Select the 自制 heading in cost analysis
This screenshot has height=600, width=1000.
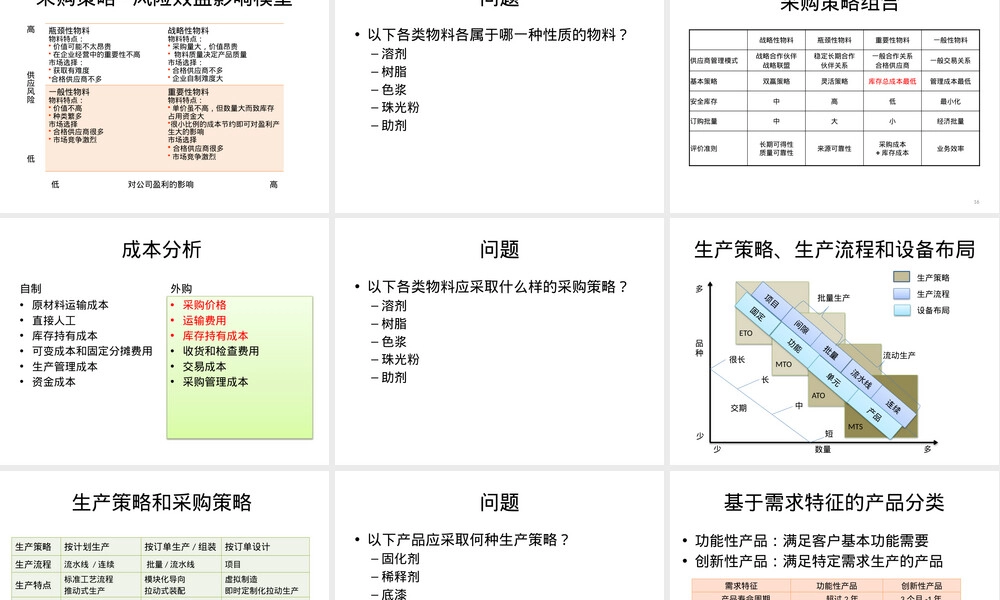[31, 288]
